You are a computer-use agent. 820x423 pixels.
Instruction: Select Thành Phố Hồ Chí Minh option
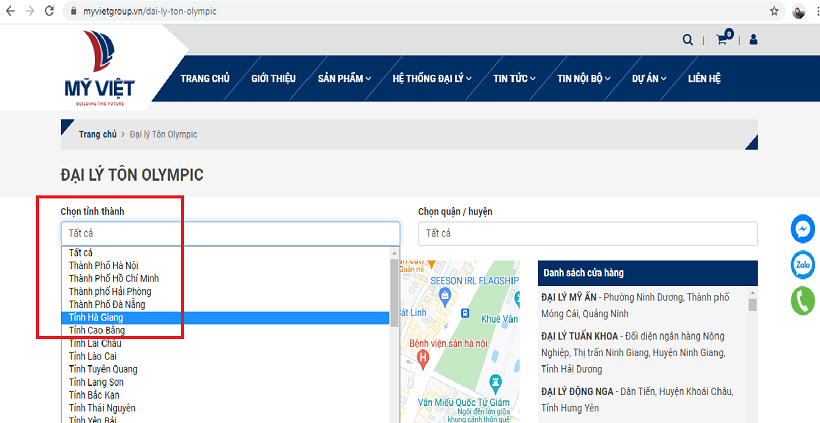click(x=226, y=279)
